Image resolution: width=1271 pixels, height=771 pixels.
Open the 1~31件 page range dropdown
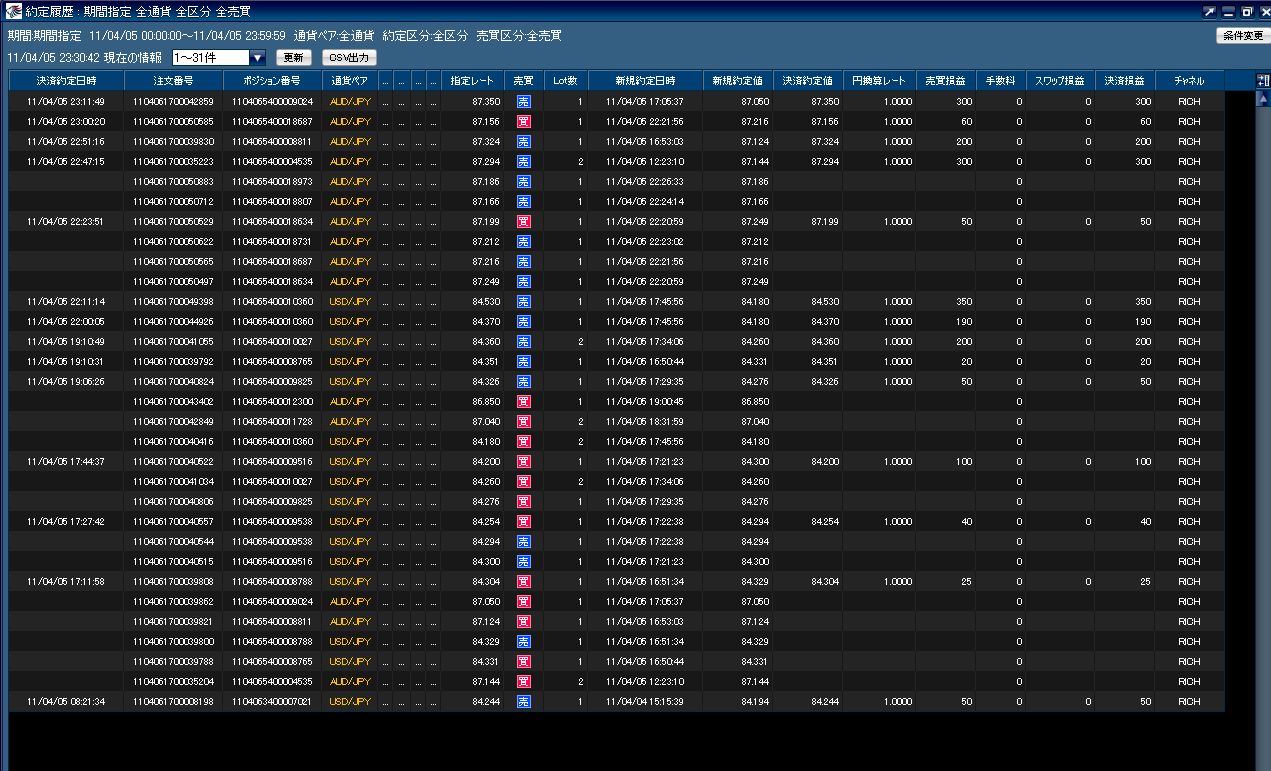click(219, 58)
